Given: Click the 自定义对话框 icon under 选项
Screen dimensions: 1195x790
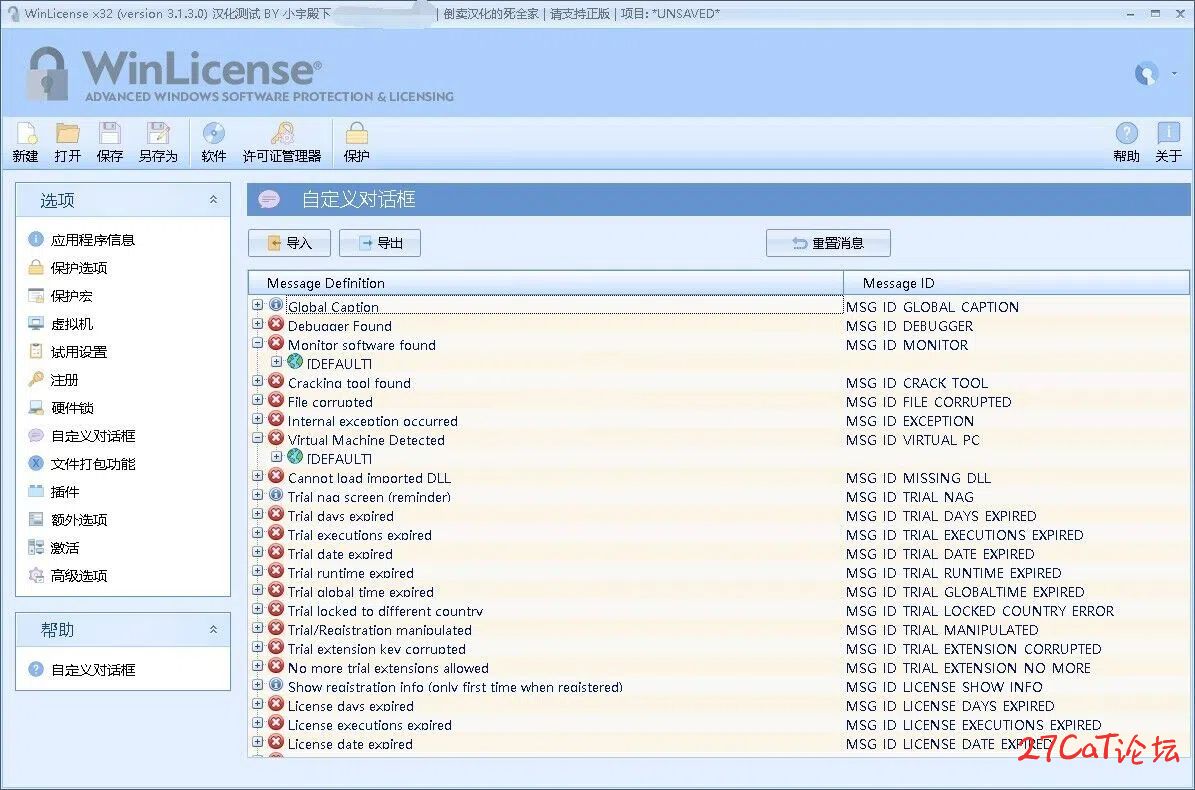Looking at the screenshot, I should tap(36, 436).
